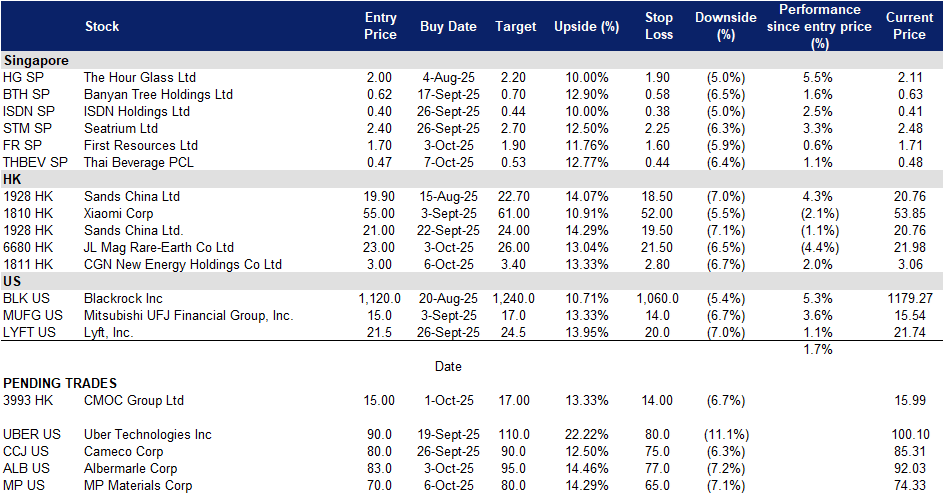
Task: Select the HK section header row
Action: (472, 179)
